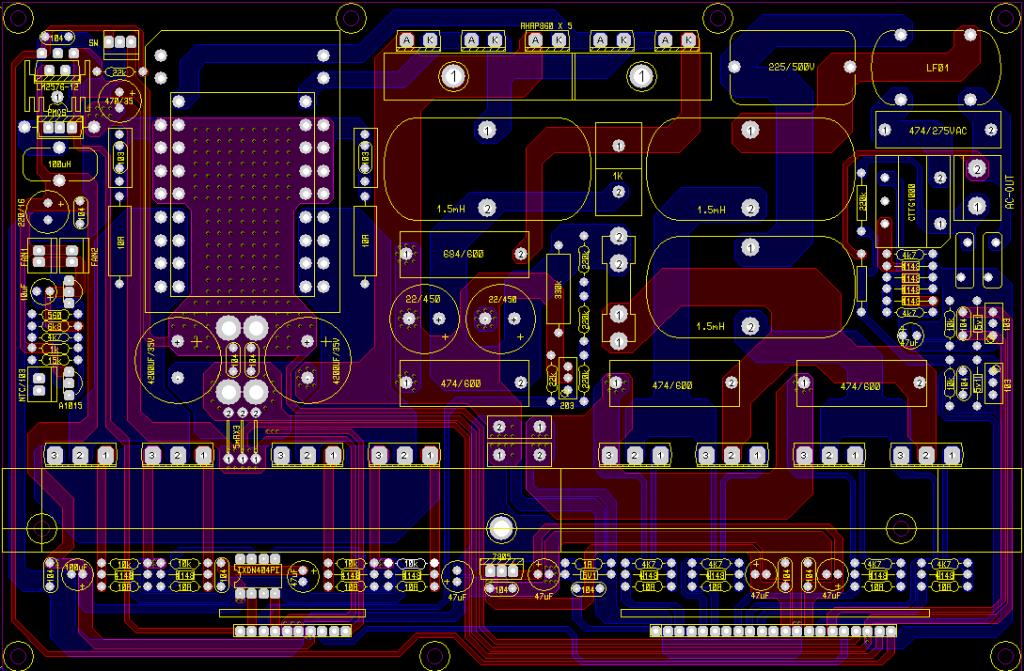Click the 474/275VAC capacitor label
This screenshot has height=671, width=1024.
coord(937,131)
